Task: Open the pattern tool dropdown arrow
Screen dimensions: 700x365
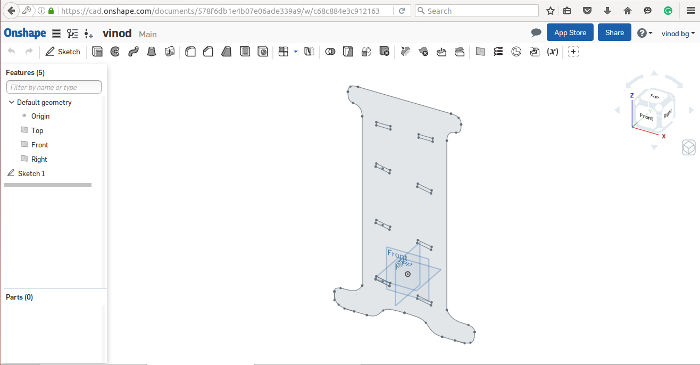Action: (296, 52)
